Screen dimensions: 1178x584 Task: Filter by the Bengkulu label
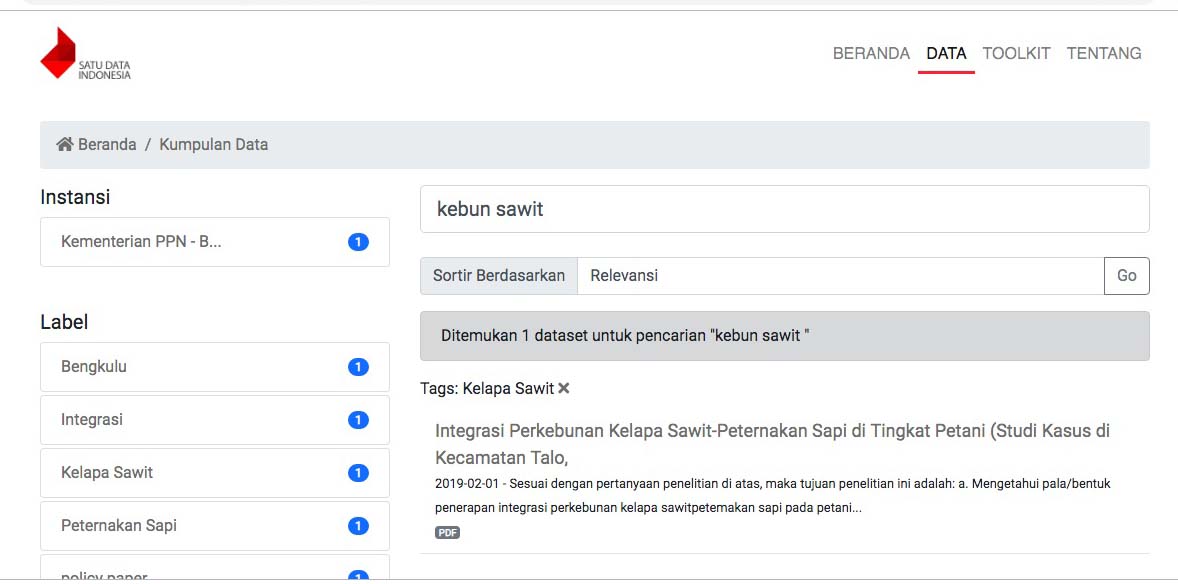click(x=94, y=367)
